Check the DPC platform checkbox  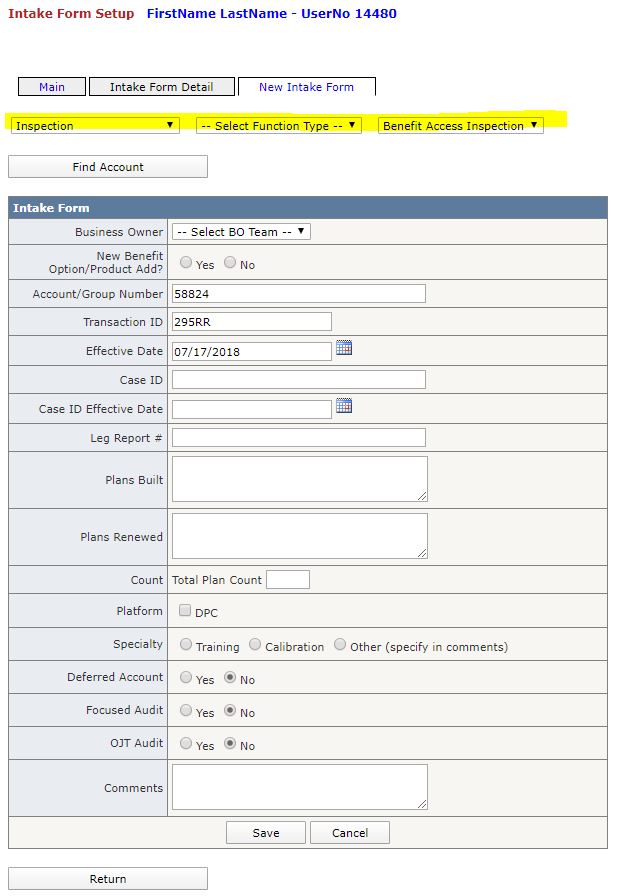coord(185,610)
